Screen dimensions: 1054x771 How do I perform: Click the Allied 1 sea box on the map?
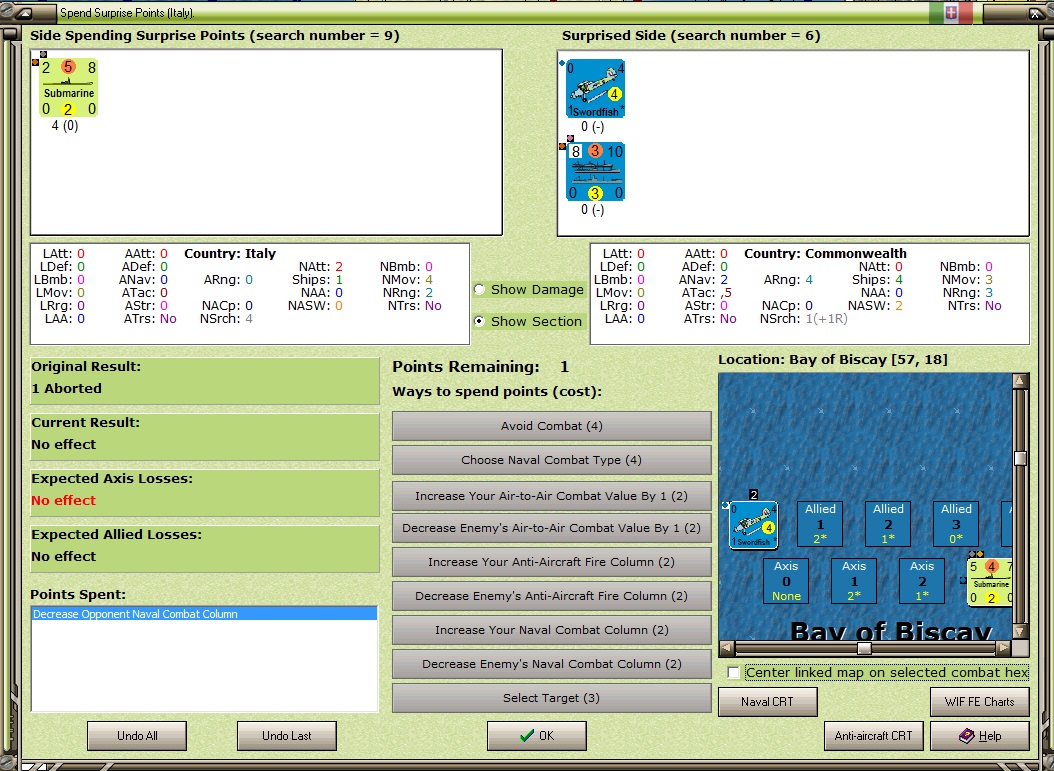820,524
